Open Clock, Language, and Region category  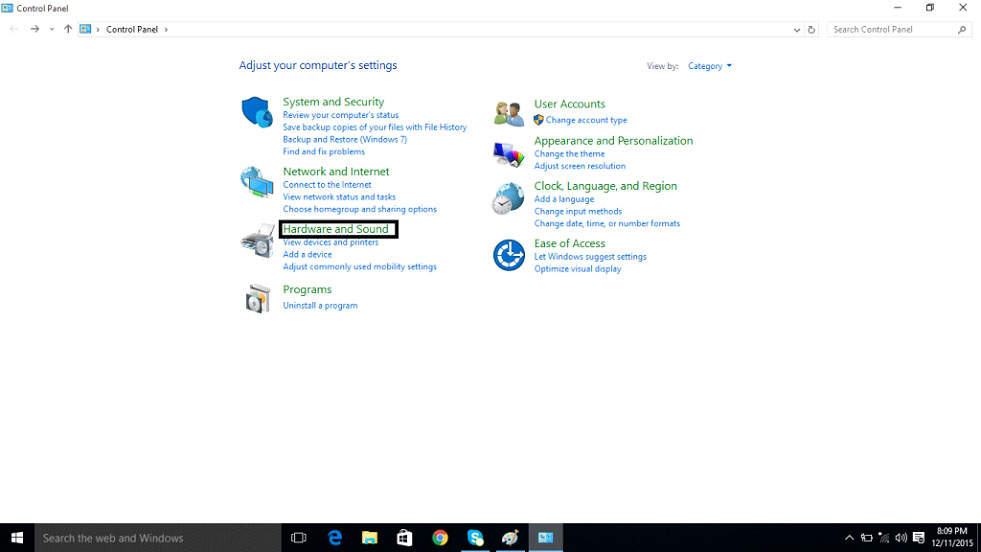[605, 186]
